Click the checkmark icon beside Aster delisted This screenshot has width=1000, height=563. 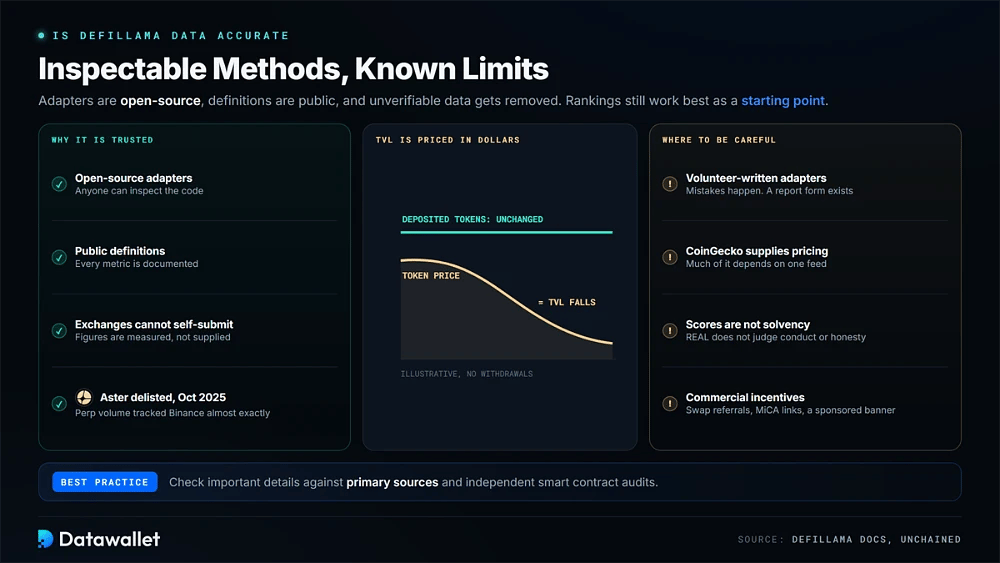59,404
